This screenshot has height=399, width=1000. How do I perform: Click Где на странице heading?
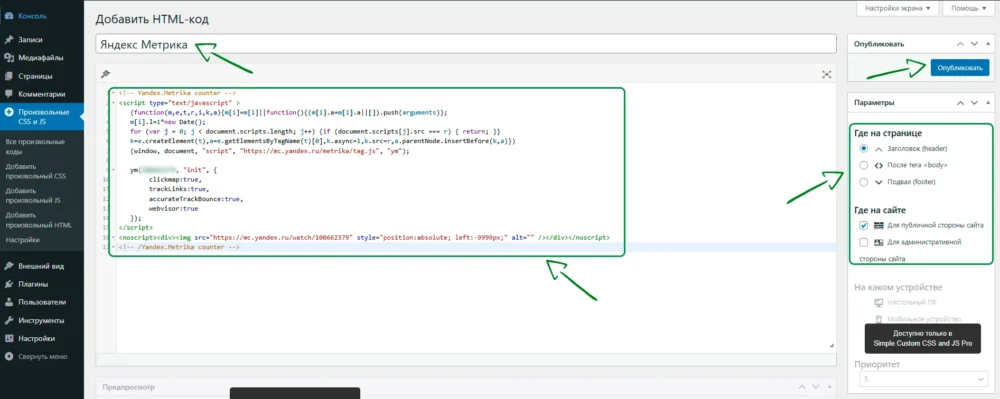(889, 133)
